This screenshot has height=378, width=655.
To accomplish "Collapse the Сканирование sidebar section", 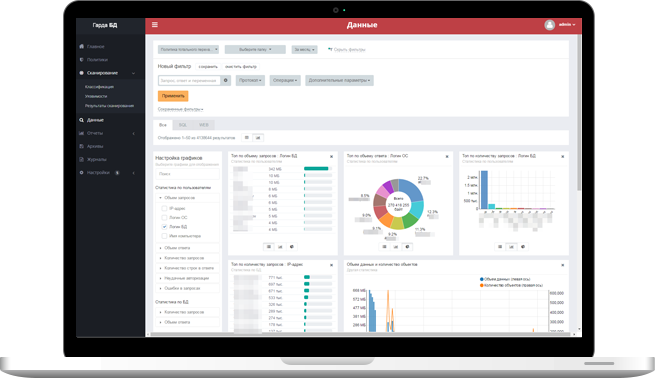I will (x=110, y=73).
